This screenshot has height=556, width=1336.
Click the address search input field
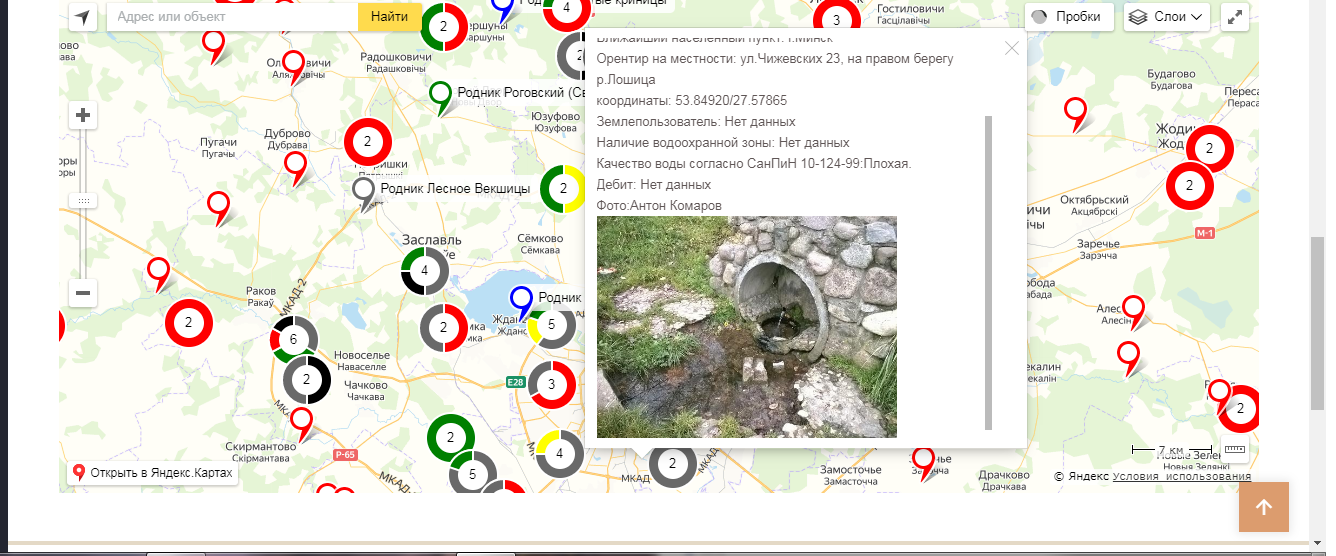(x=232, y=17)
